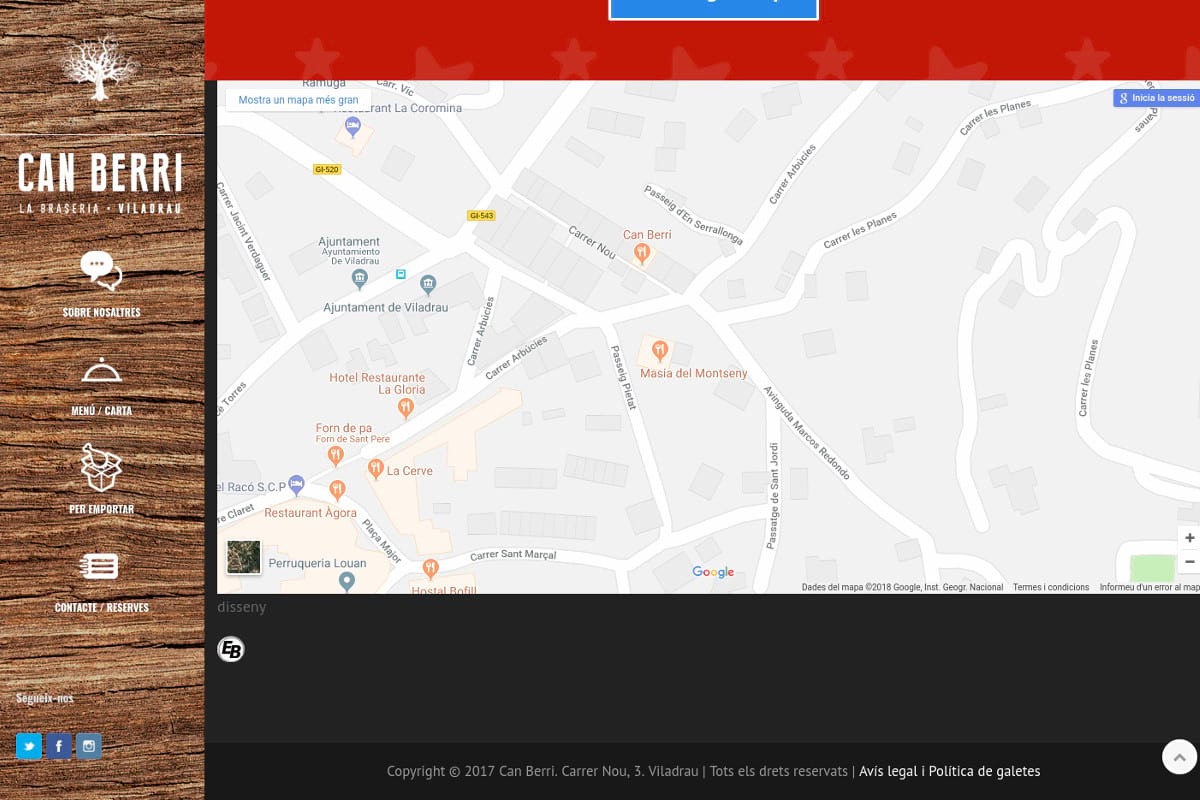Open Contacte / Reserves list icon
The width and height of the screenshot is (1200, 800).
point(100,566)
